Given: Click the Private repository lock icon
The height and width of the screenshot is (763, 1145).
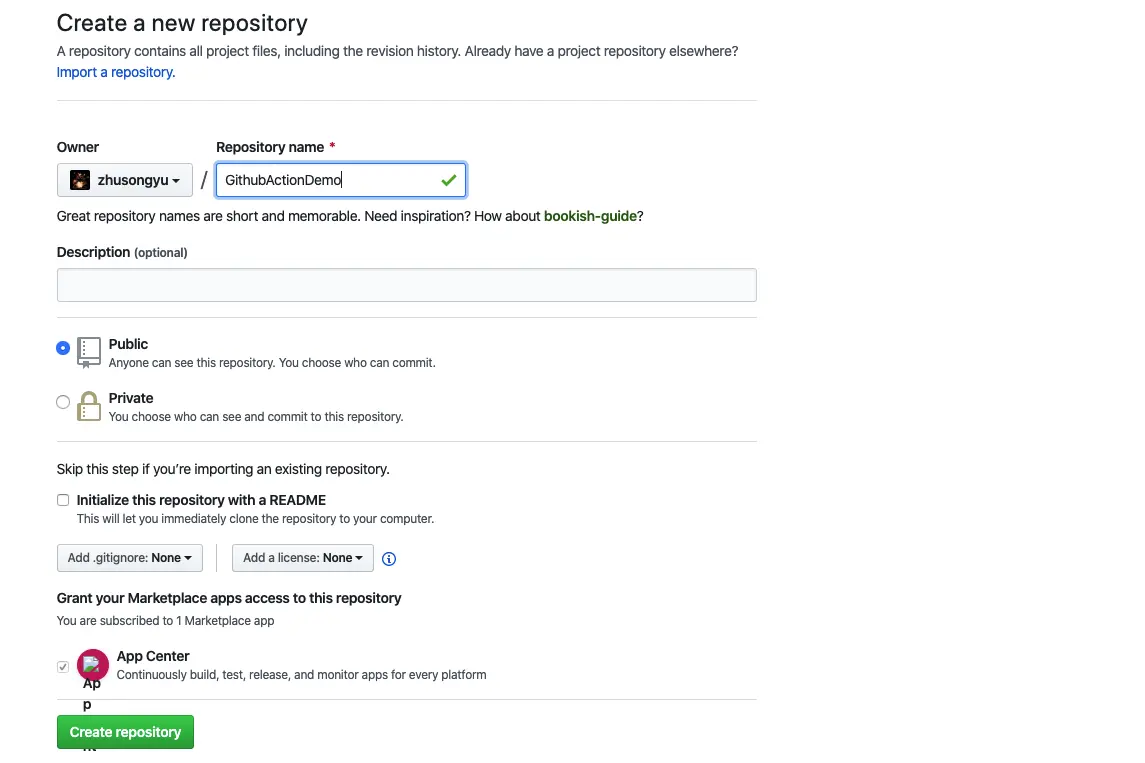Looking at the screenshot, I should (88, 406).
